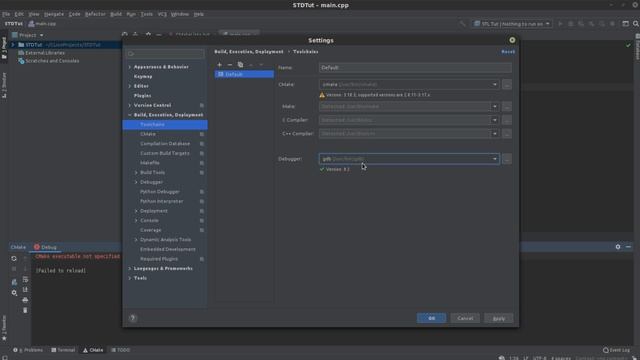Select Python Interpreter settings
The image size is (640, 360).
point(162,201)
